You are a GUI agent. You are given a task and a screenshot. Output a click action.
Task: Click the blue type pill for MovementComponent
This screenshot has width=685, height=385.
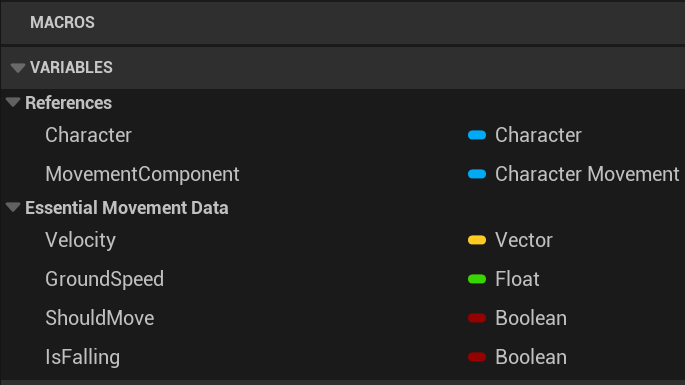coord(477,174)
